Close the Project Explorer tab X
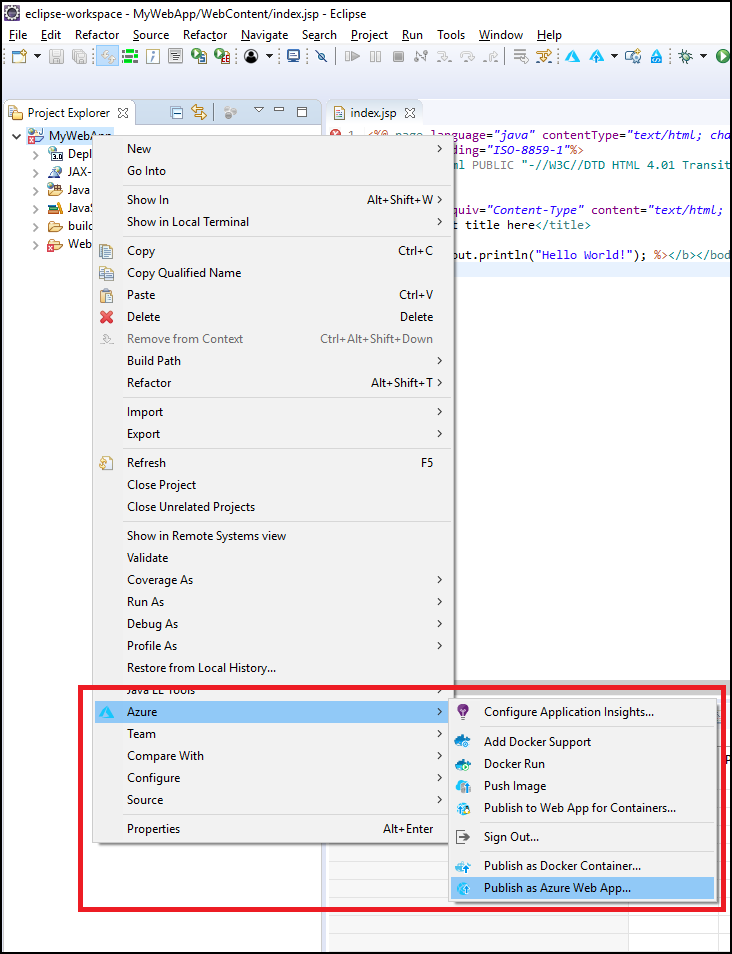The width and height of the screenshot is (732, 954). coord(122,113)
